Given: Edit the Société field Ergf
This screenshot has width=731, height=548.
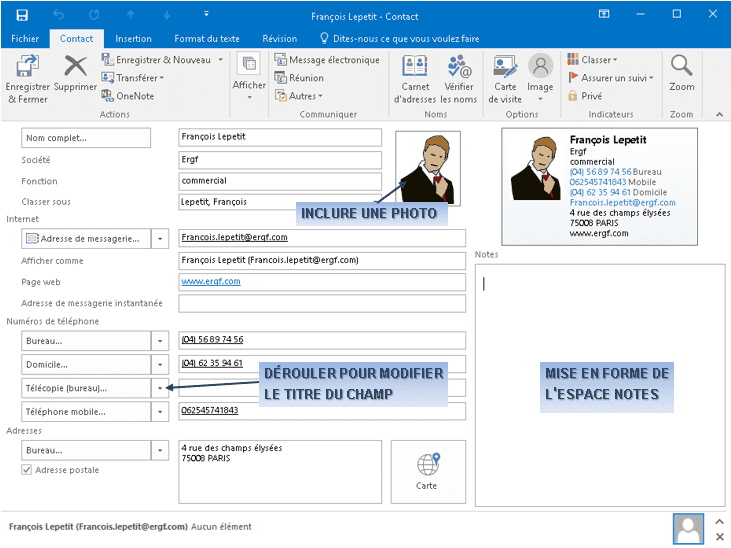Looking at the screenshot, I should pyautogui.click(x=280, y=160).
